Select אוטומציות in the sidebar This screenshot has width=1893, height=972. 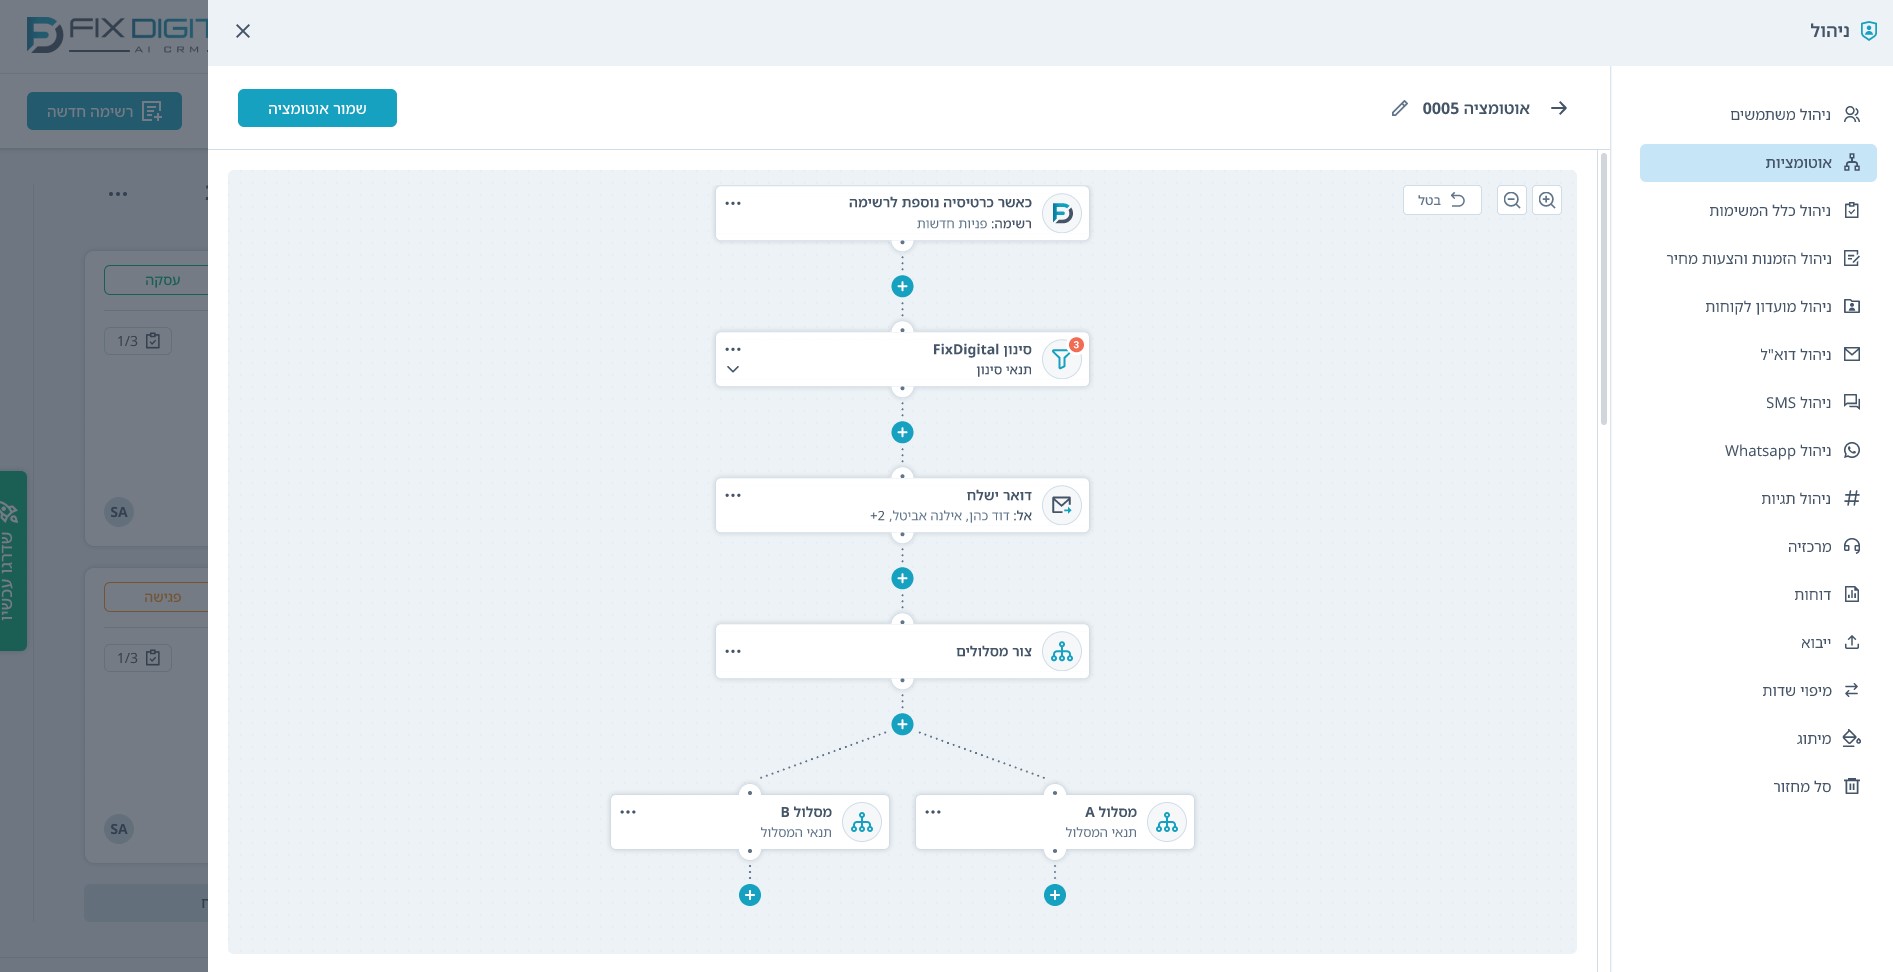click(1758, 163)
